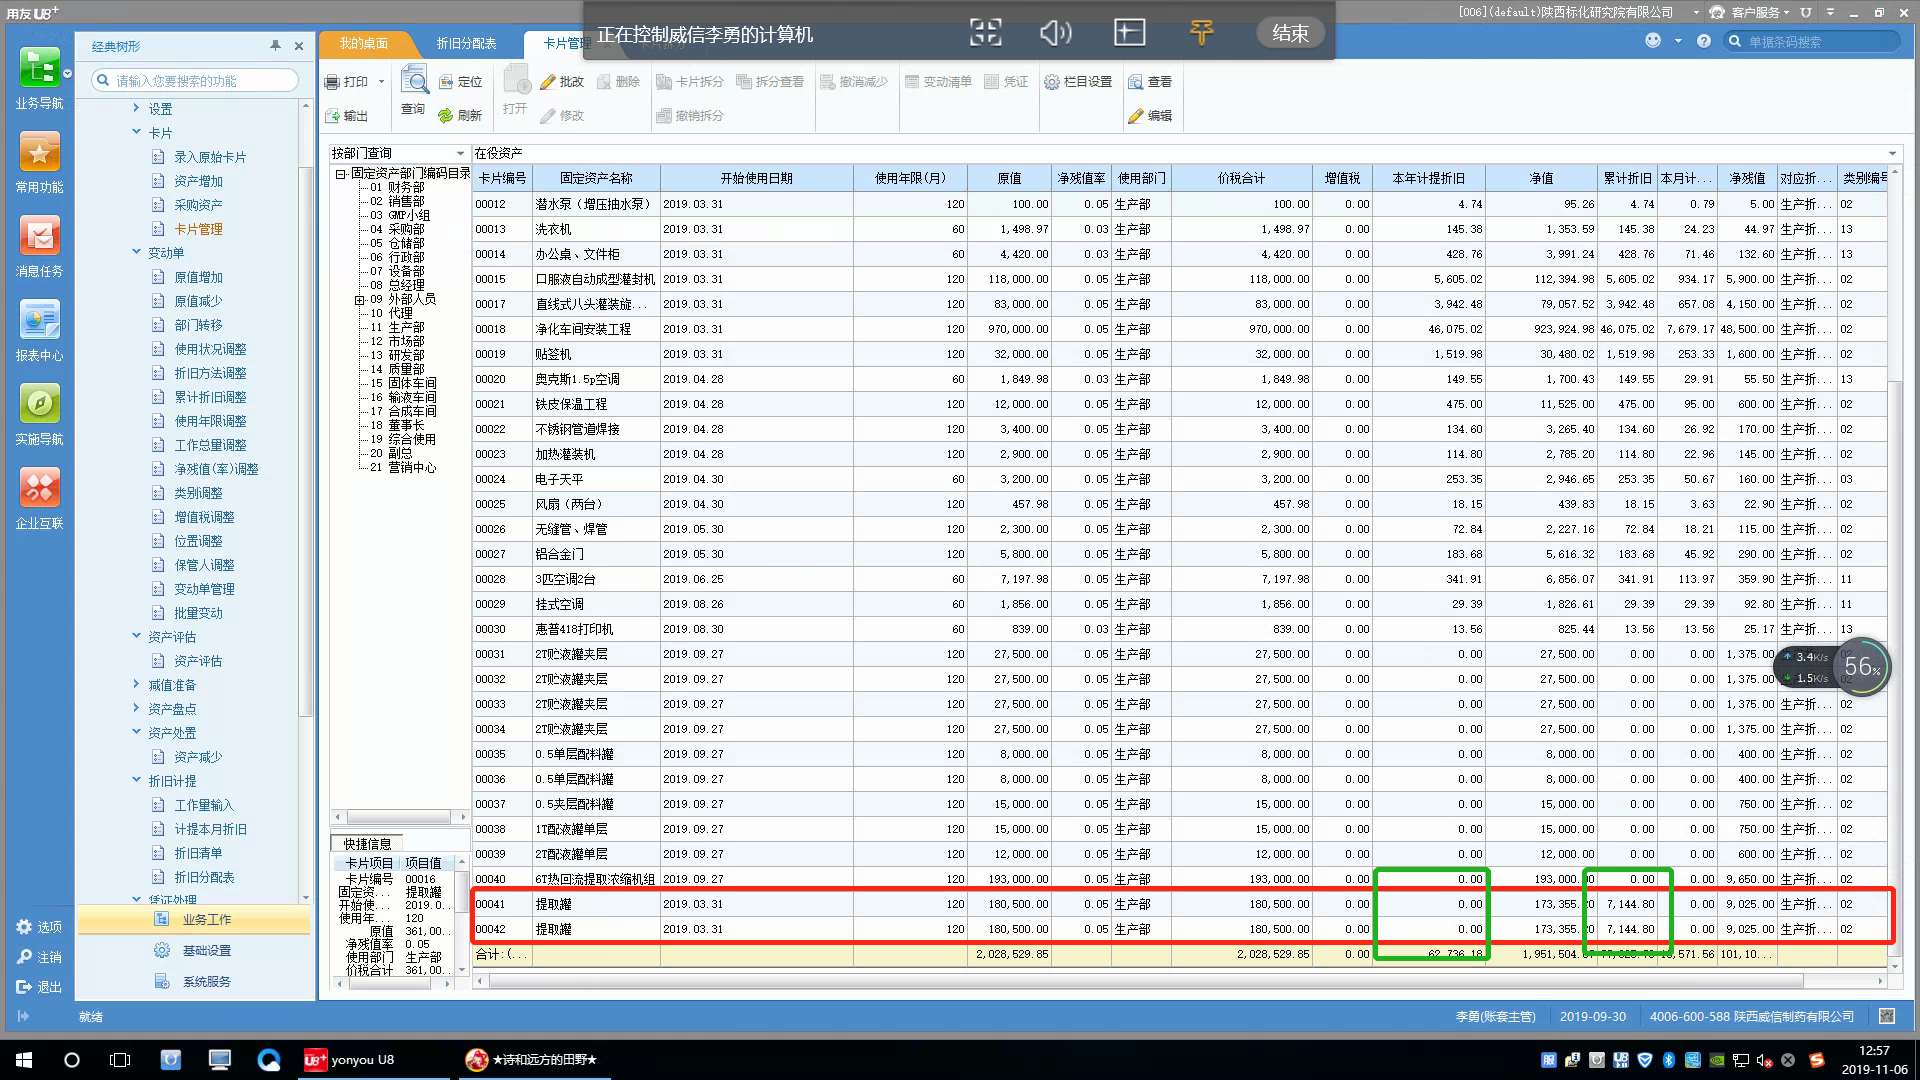Collapse the 卡片 tree node
Viewport: 1920px width, 1080px height.
tap(136, 132)
